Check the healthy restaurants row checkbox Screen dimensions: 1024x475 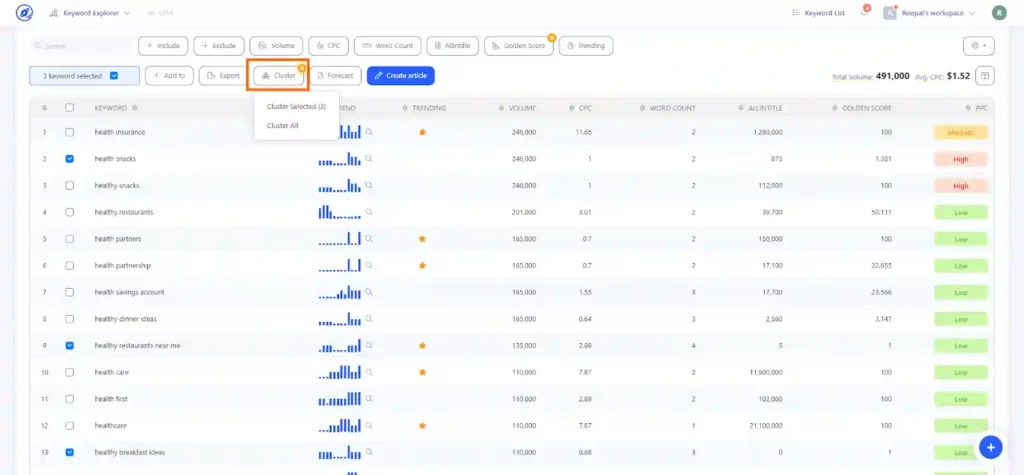click(x=69, y=212)
